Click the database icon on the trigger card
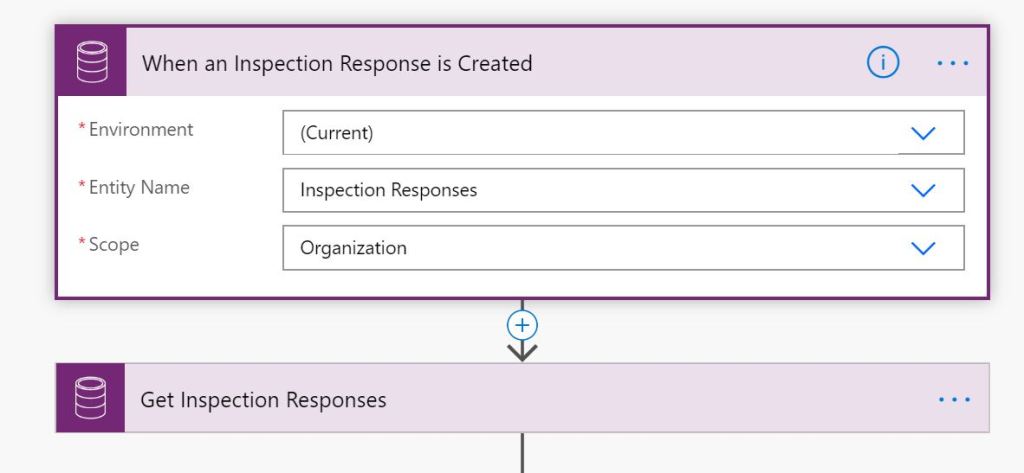1024x473 pixels. pos(91,62)
